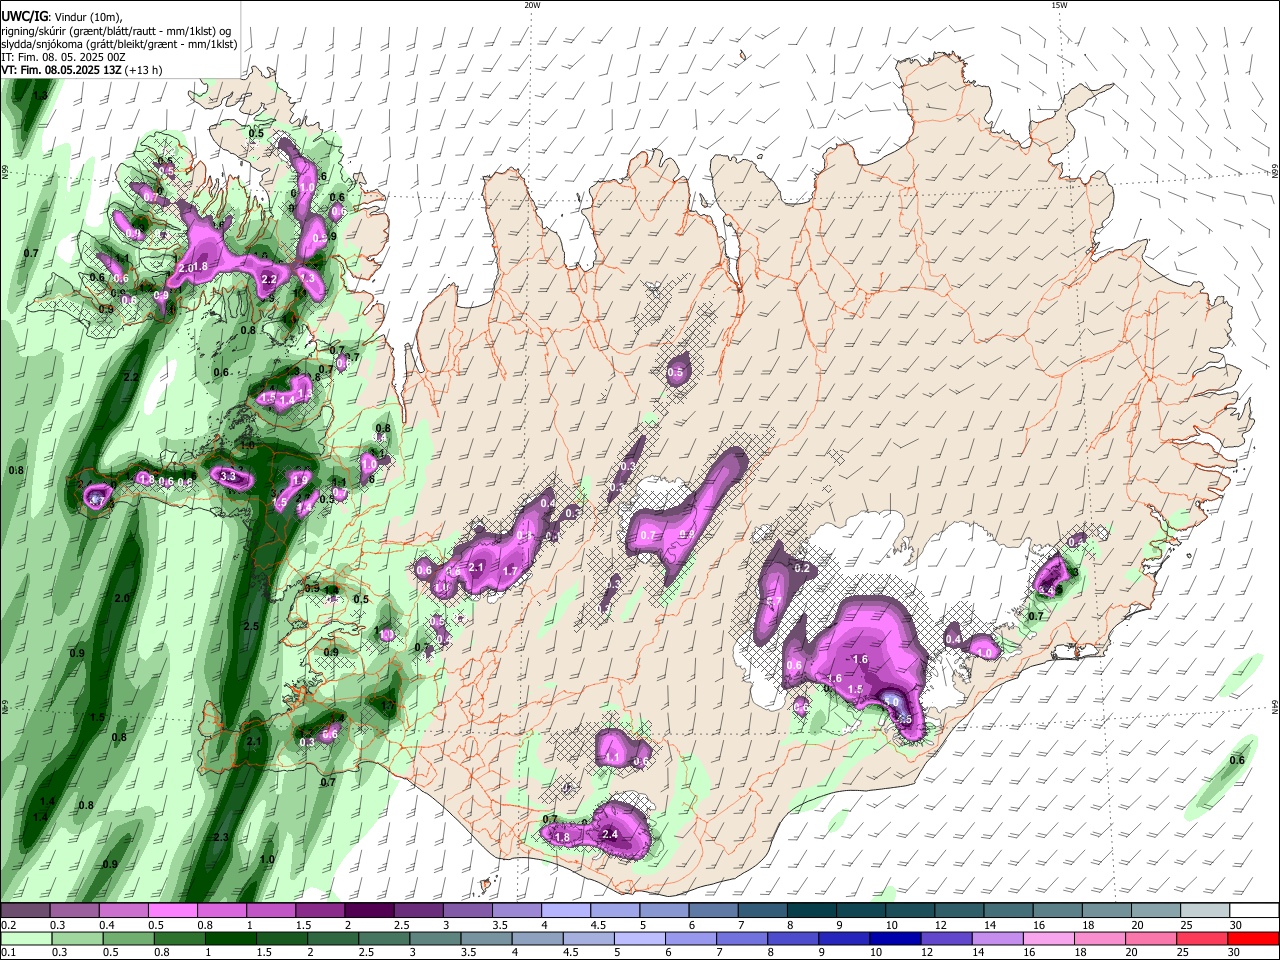Viewport: 1280px width, 960px height.
Task: Select the 3.5 label in the rain legend row
Action: coord(468,952)
